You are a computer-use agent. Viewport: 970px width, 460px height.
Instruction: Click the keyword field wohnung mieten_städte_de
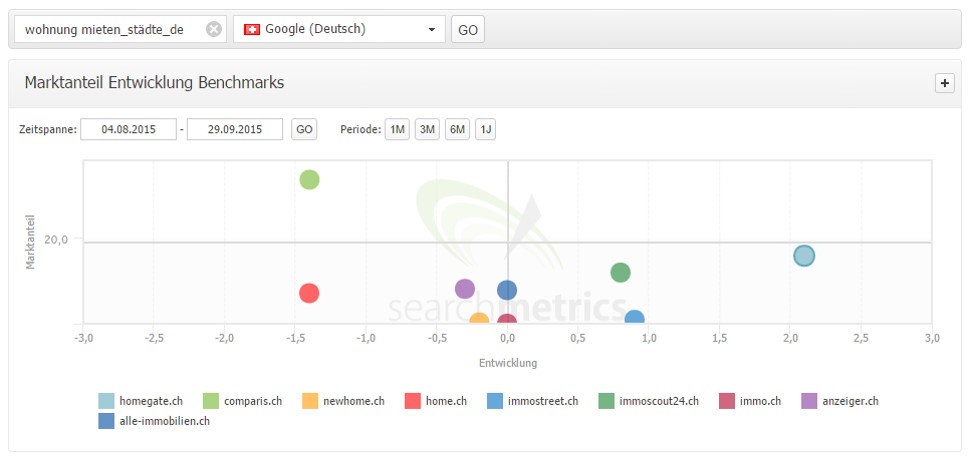pyautogui.click(x=105, y=29)
